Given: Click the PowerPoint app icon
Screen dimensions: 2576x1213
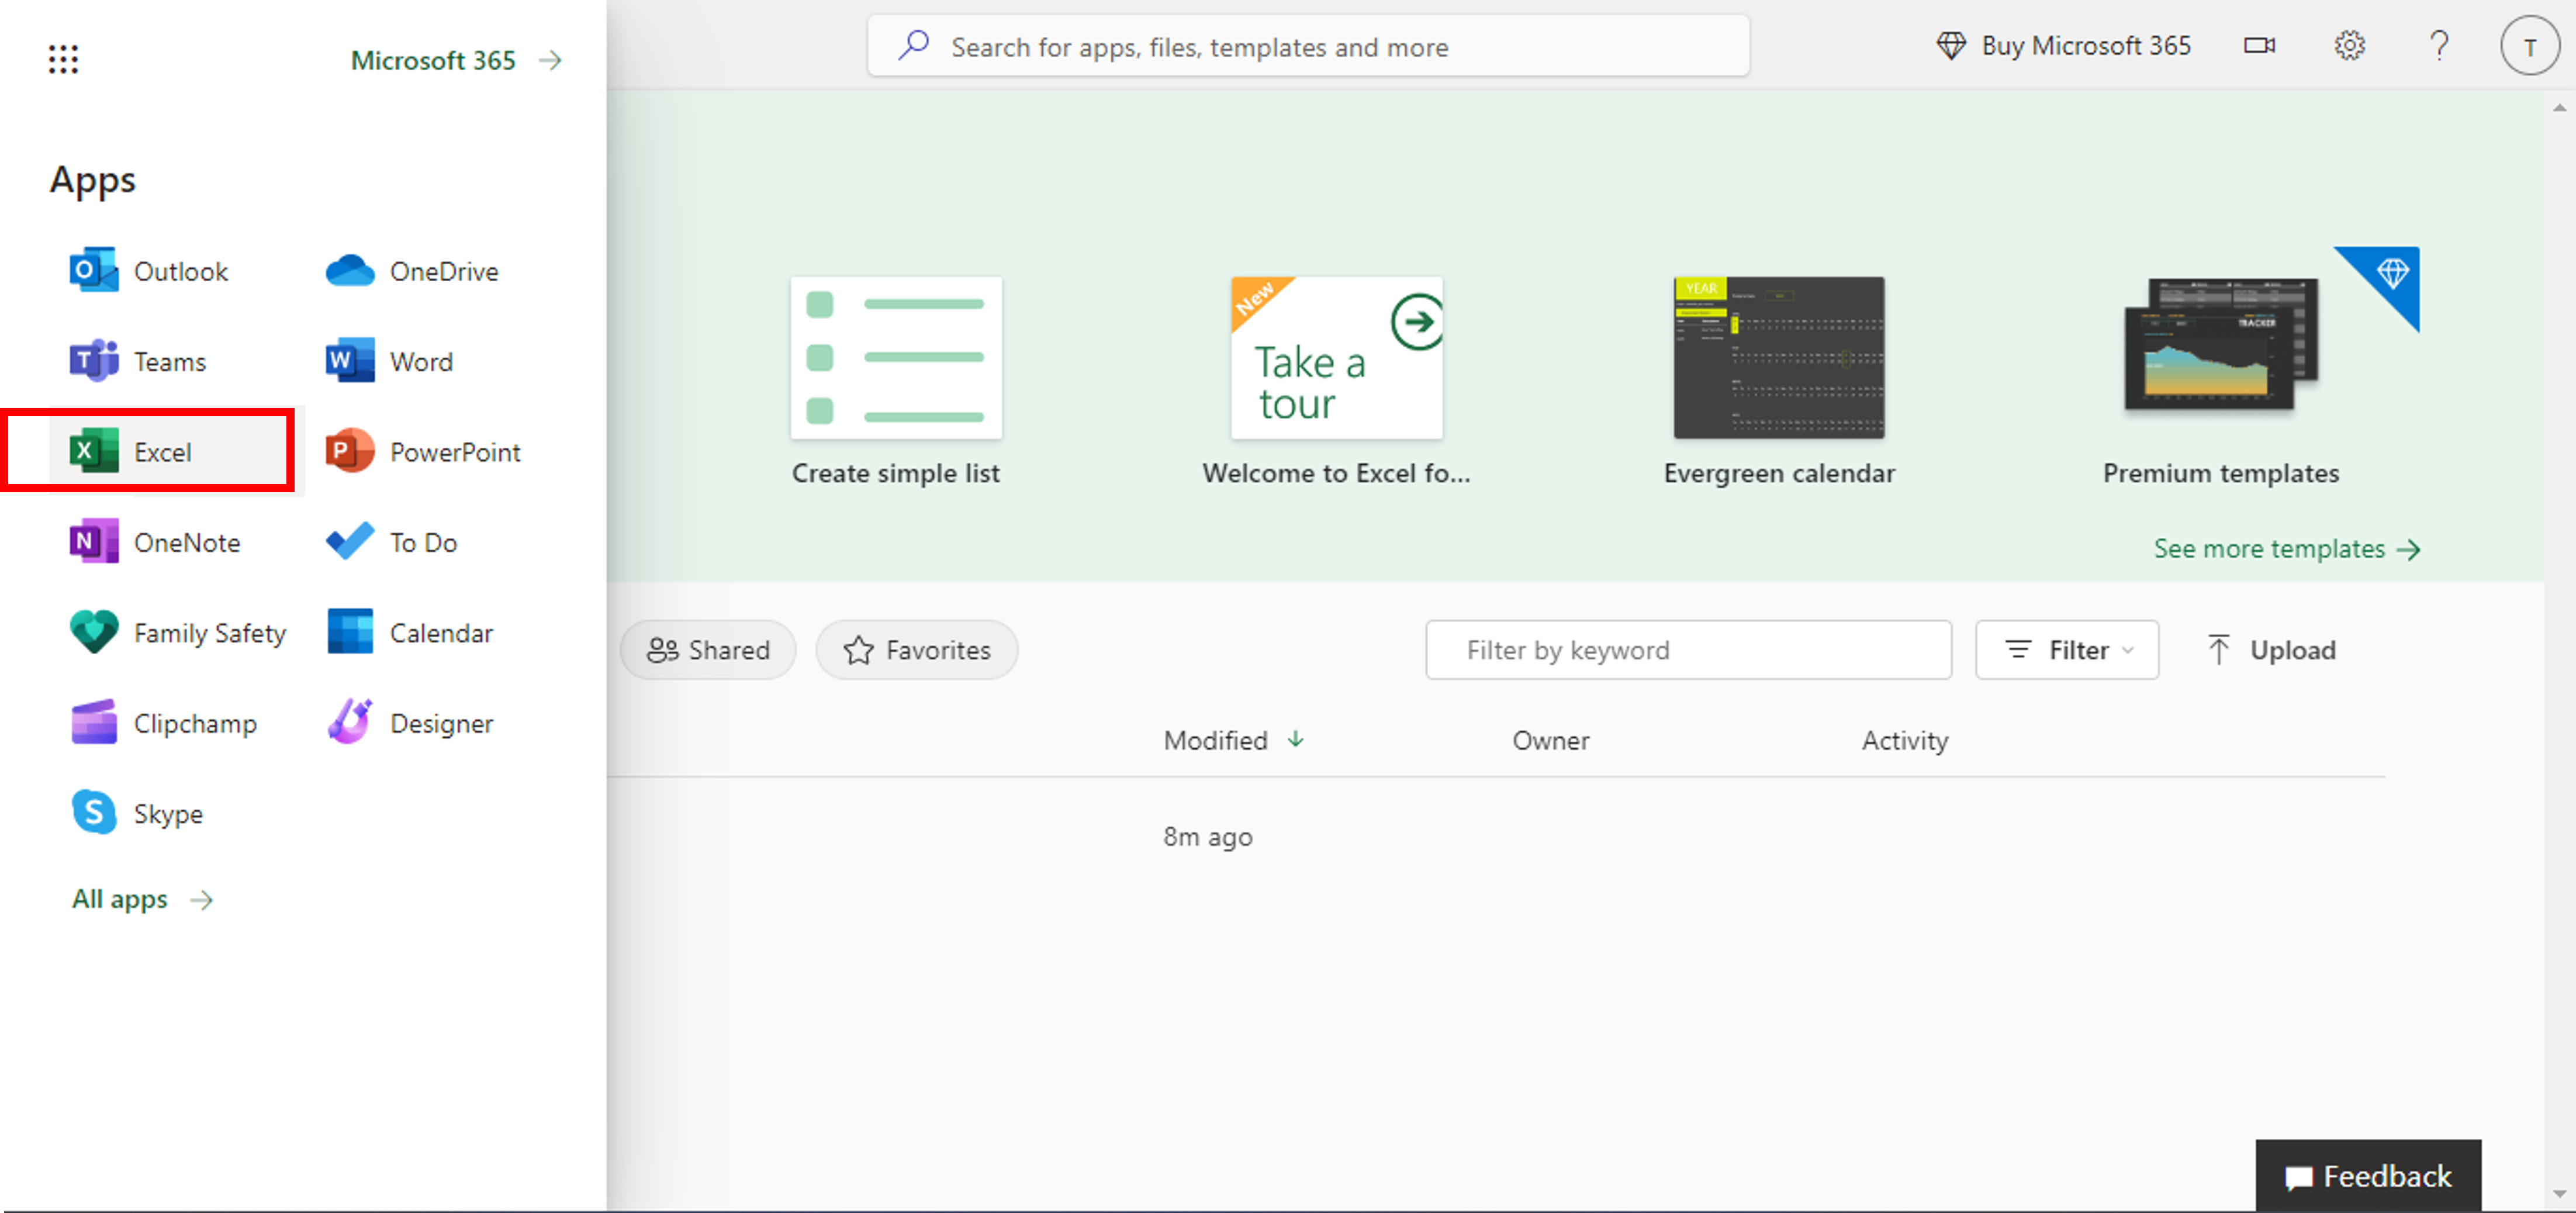Looking at the screenshot, I should [349, 452].
